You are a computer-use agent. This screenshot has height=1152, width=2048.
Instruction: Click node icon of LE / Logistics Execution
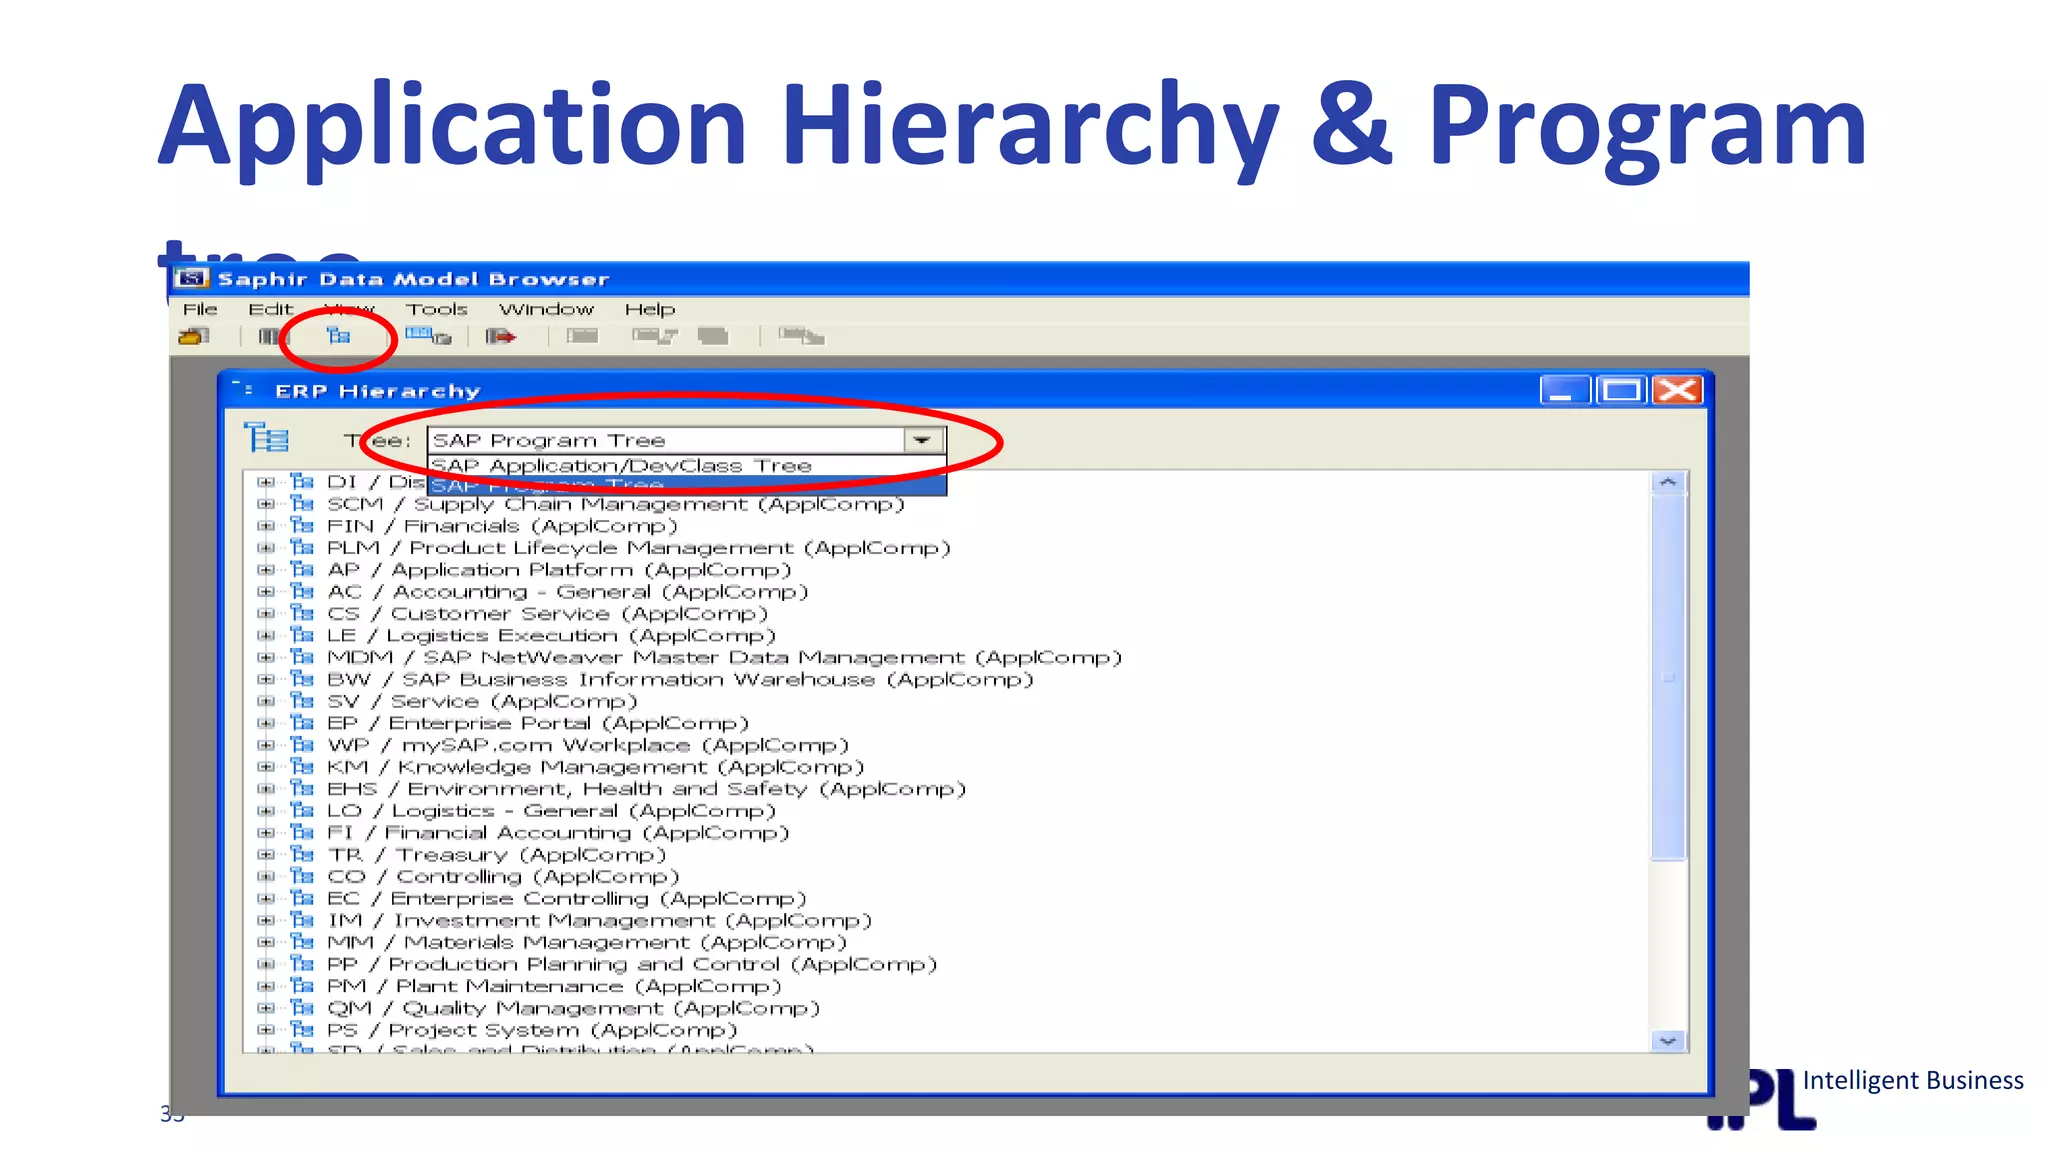[302, 635]
